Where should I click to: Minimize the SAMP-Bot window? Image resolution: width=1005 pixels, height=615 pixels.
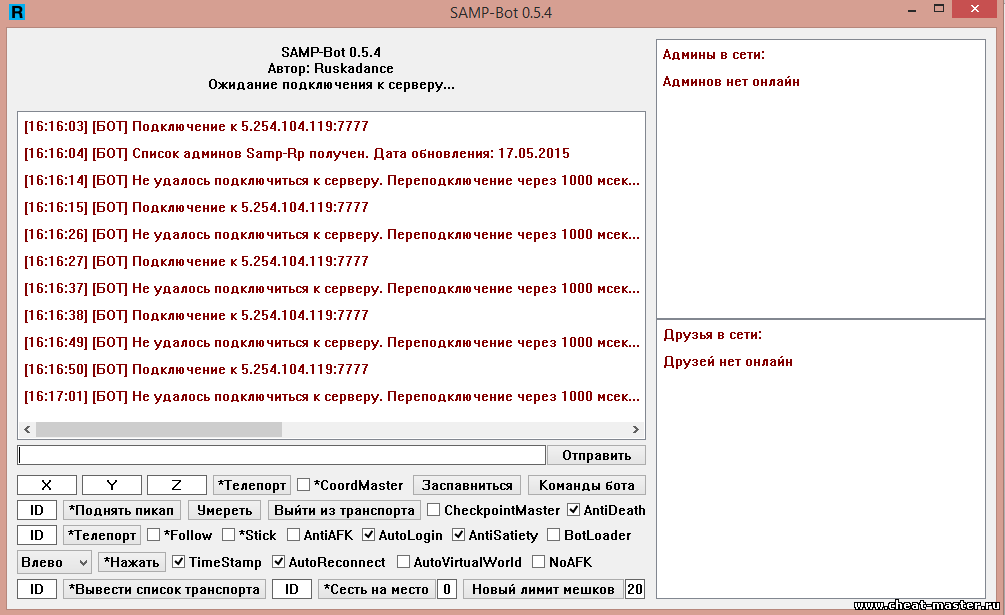click(x=911, y=10)
